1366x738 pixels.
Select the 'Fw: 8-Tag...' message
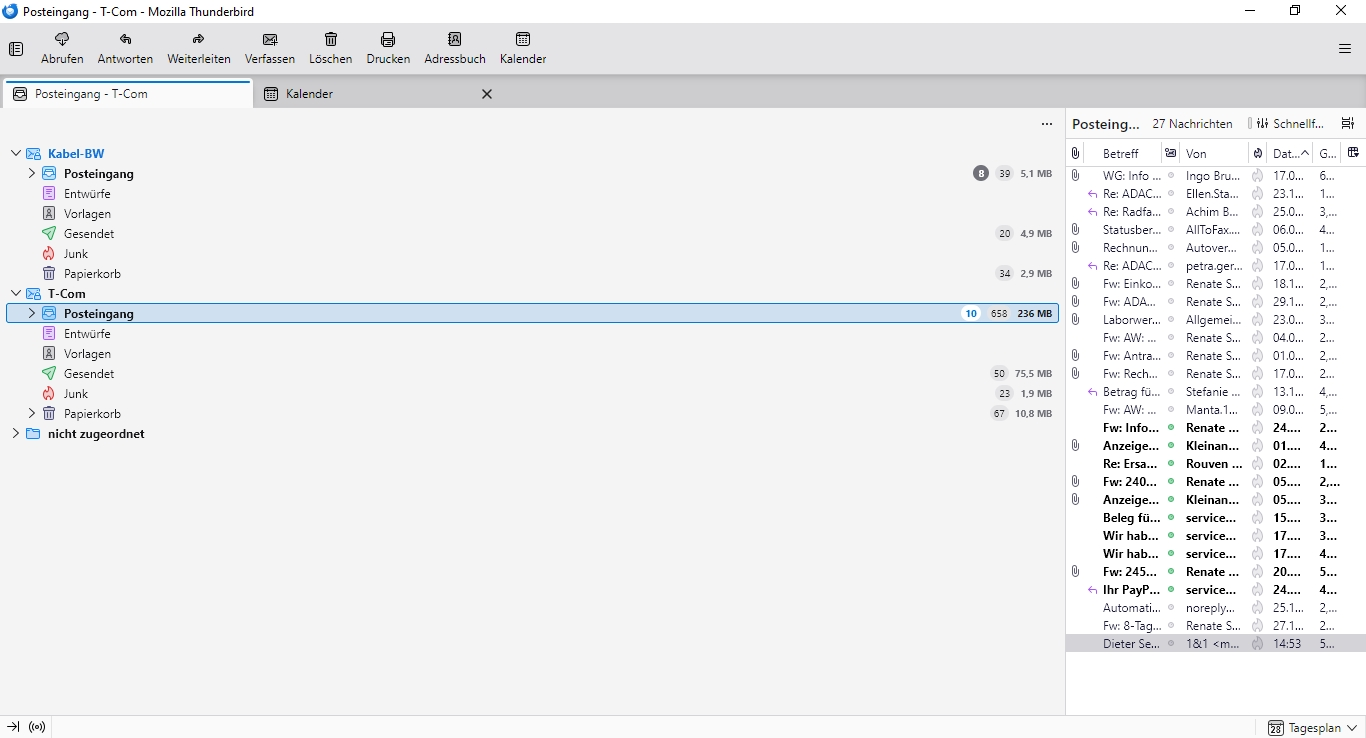coord(1215,626)
